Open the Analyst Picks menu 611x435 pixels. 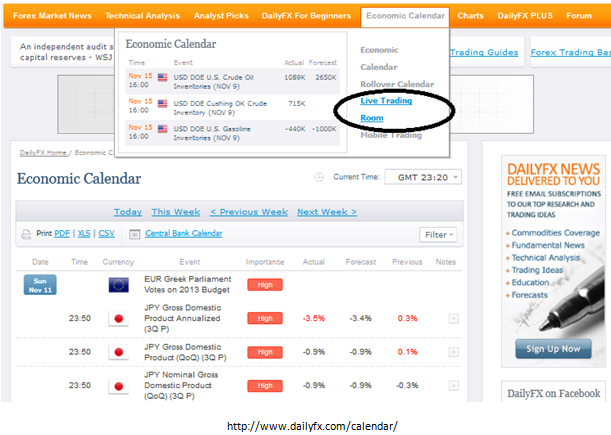click(221, 16)
